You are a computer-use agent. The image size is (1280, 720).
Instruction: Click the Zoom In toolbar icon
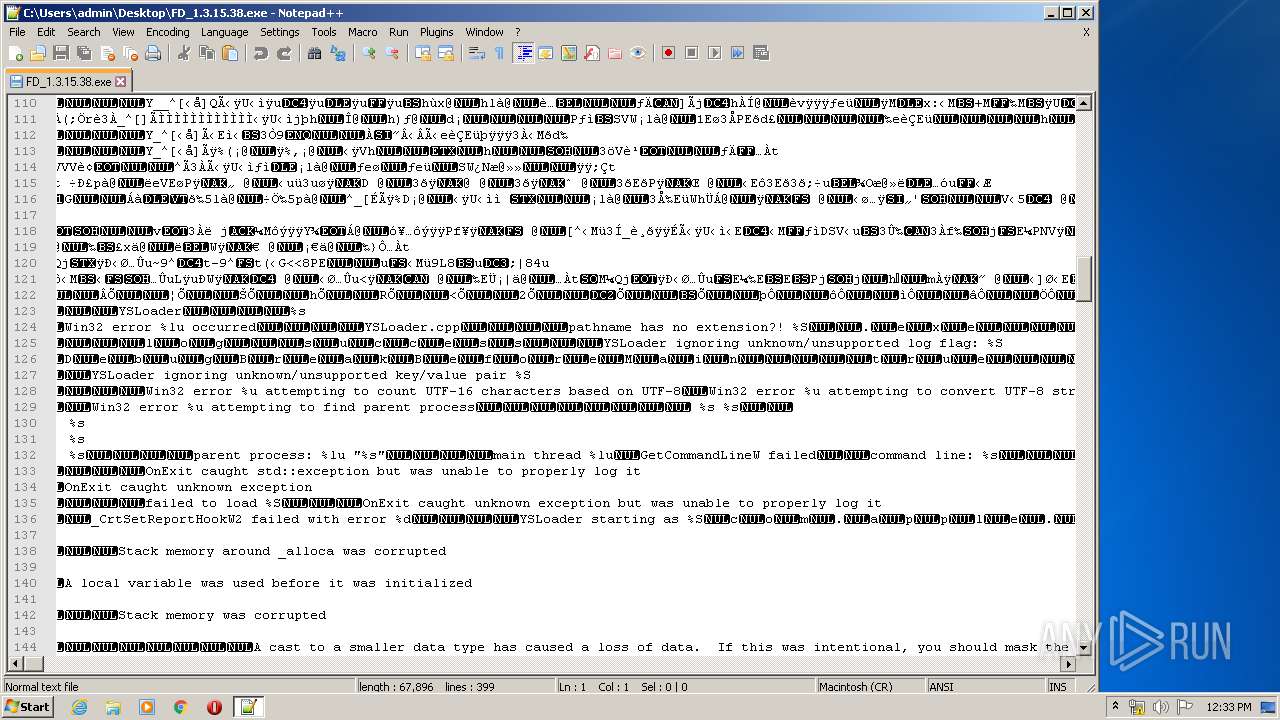click(x=369, y=53)
